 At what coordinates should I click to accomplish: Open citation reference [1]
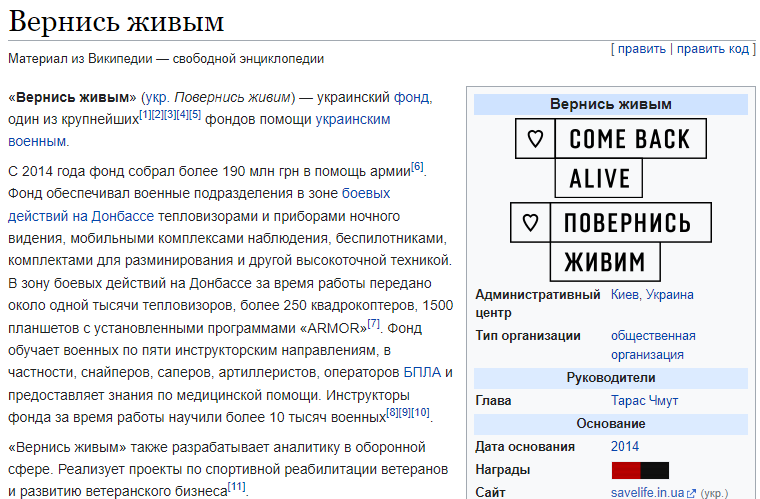[145, 114]
